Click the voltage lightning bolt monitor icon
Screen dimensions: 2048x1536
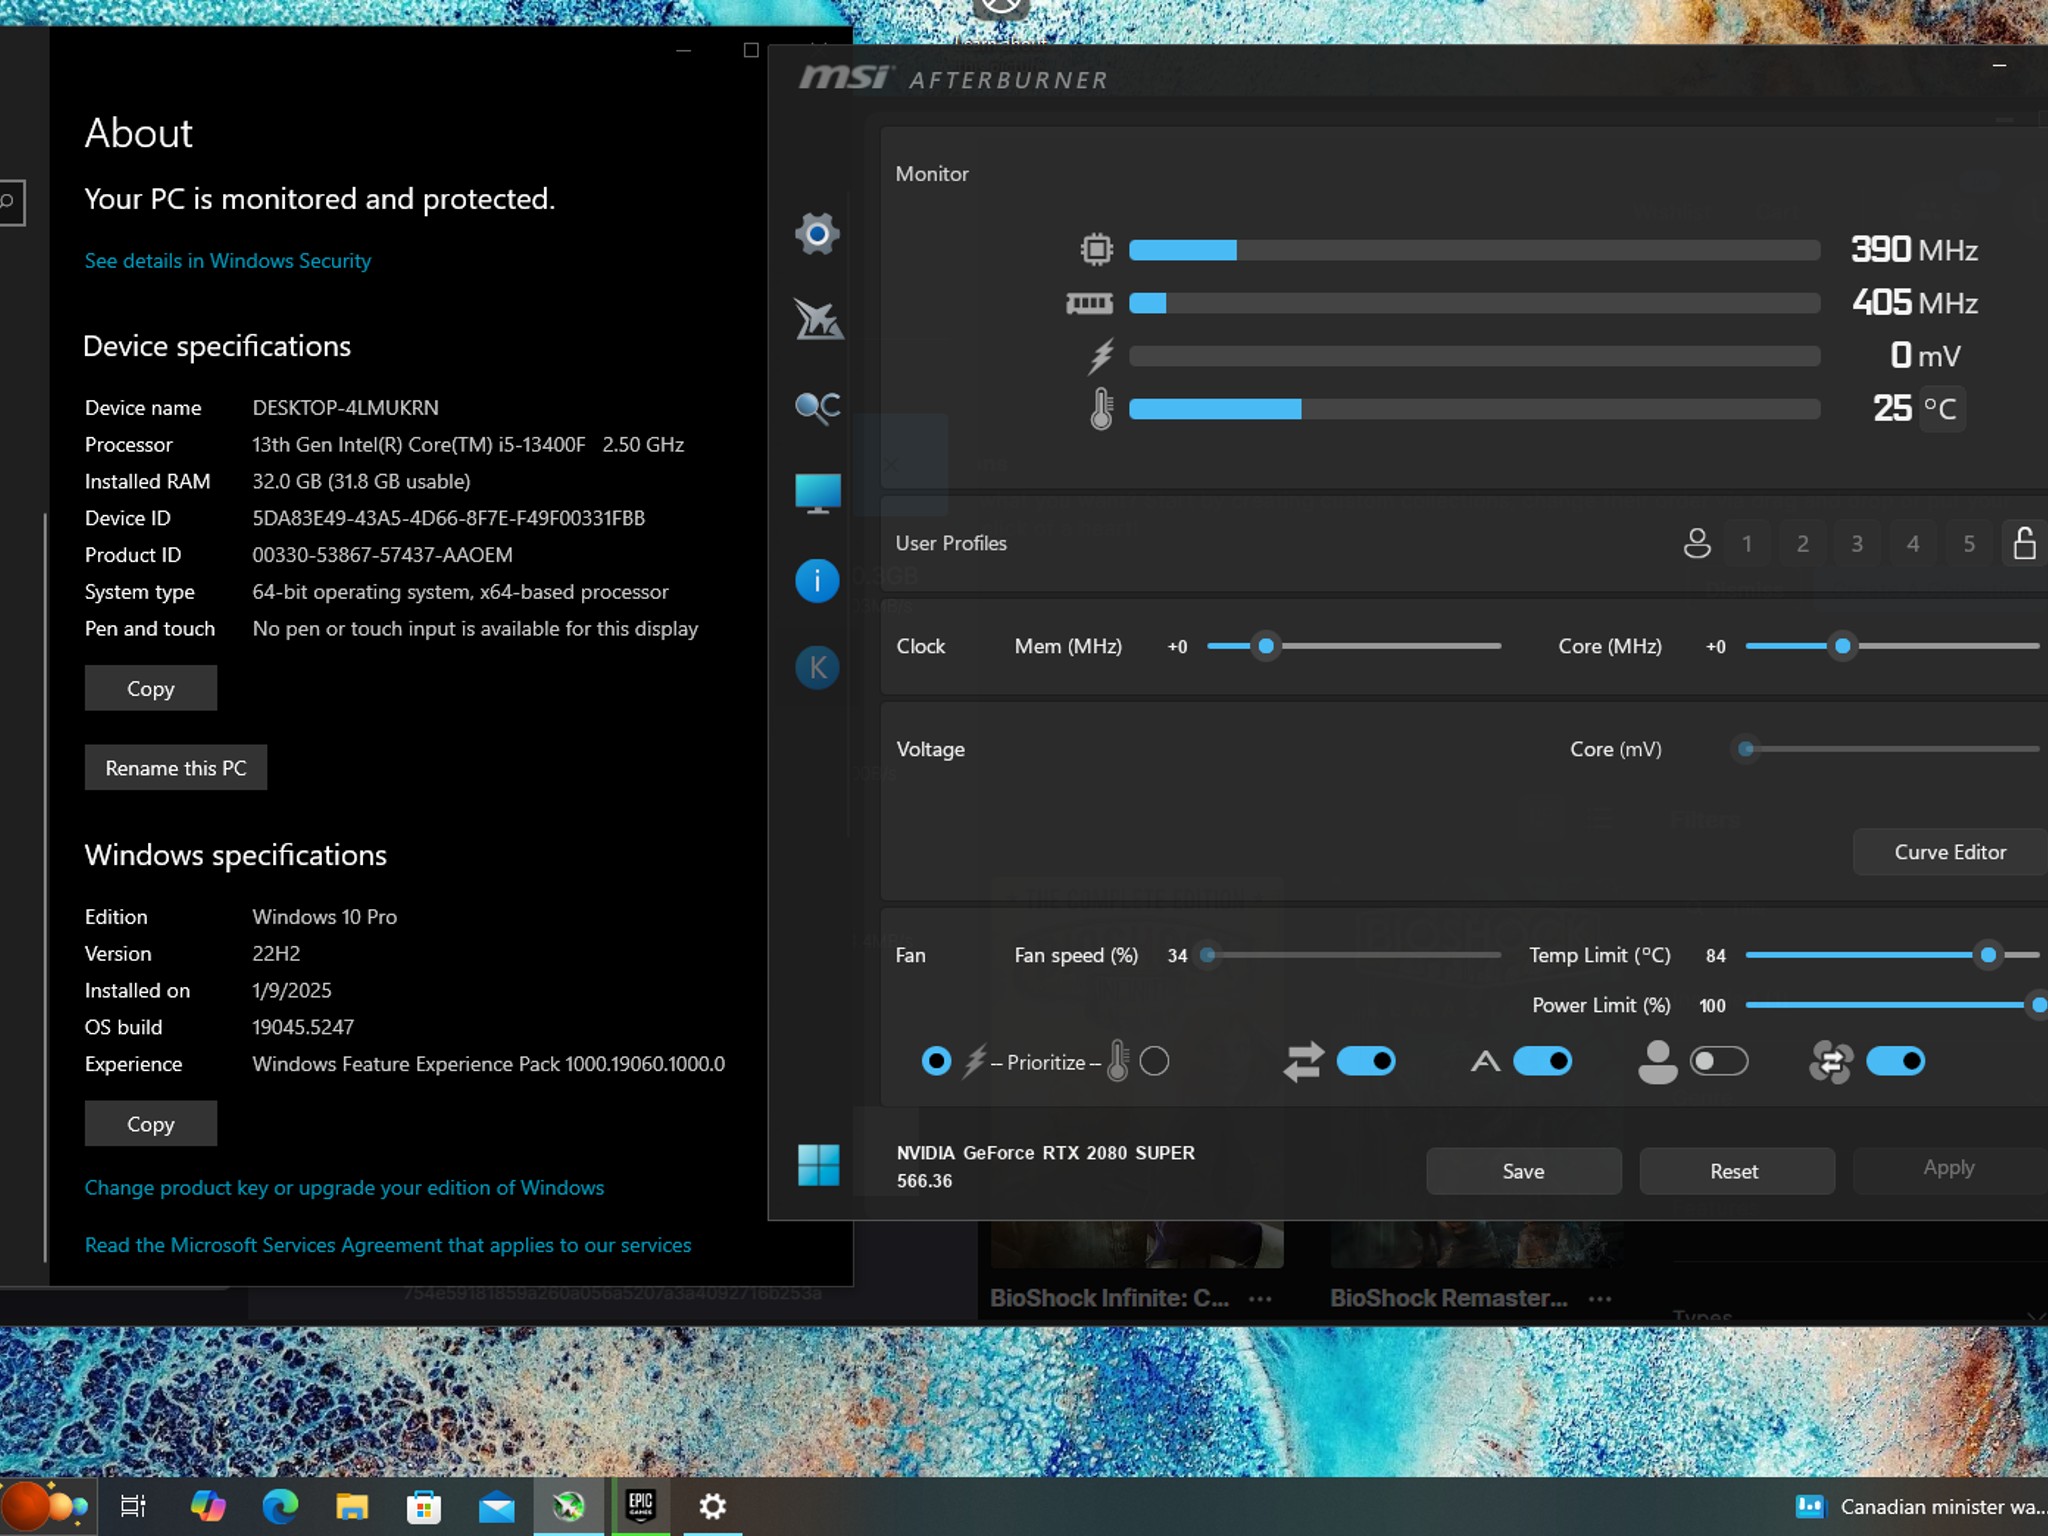tap(1101, 356)
